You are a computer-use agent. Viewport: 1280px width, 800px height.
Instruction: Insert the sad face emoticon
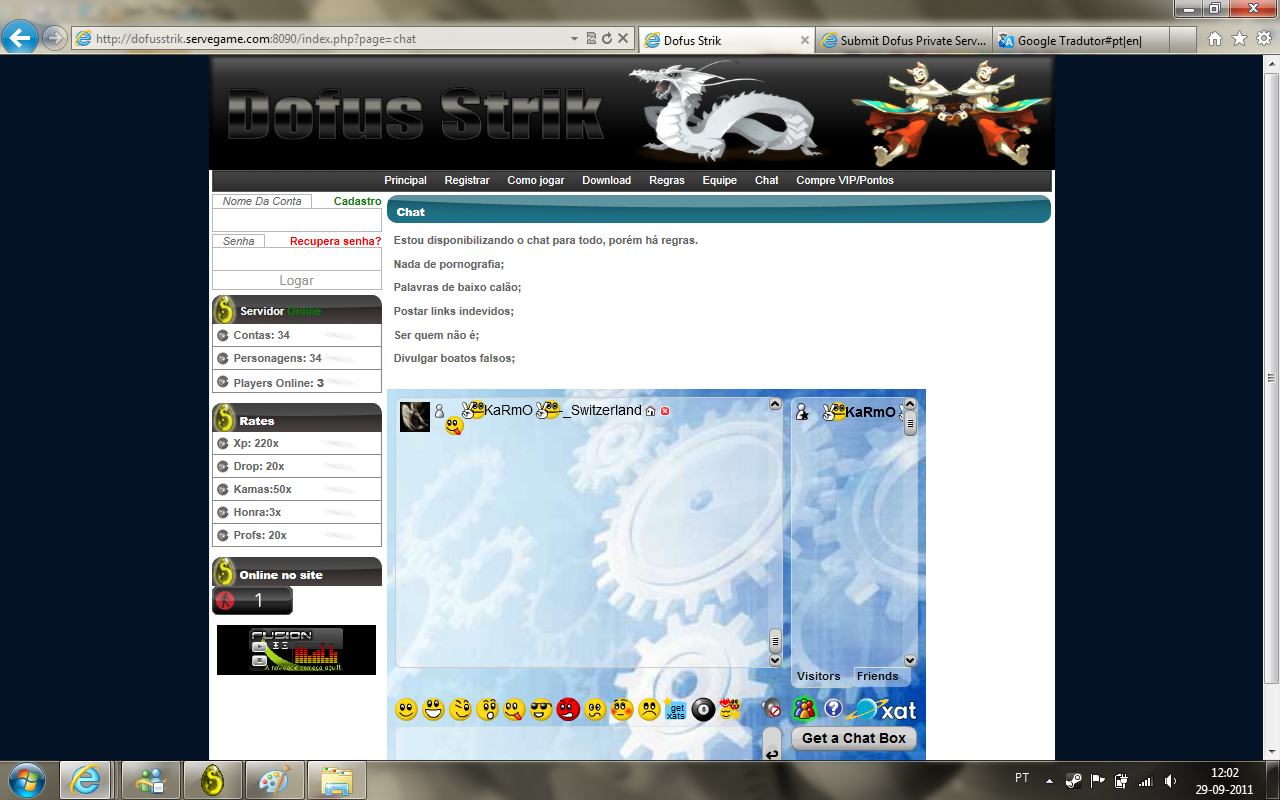click(x=649, y=710)
